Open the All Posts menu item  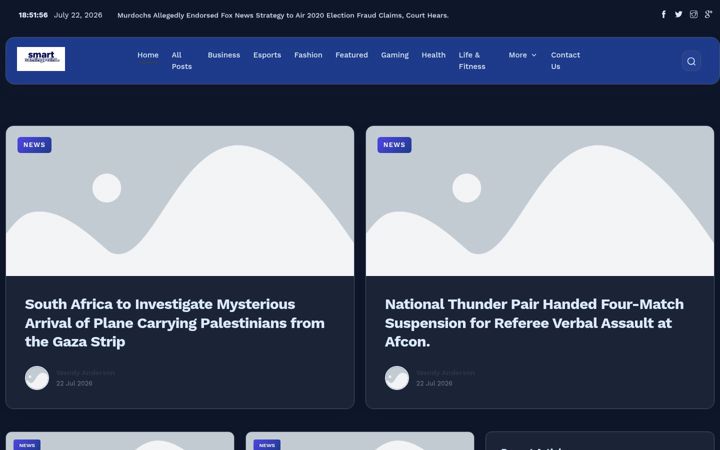point(181,61)
